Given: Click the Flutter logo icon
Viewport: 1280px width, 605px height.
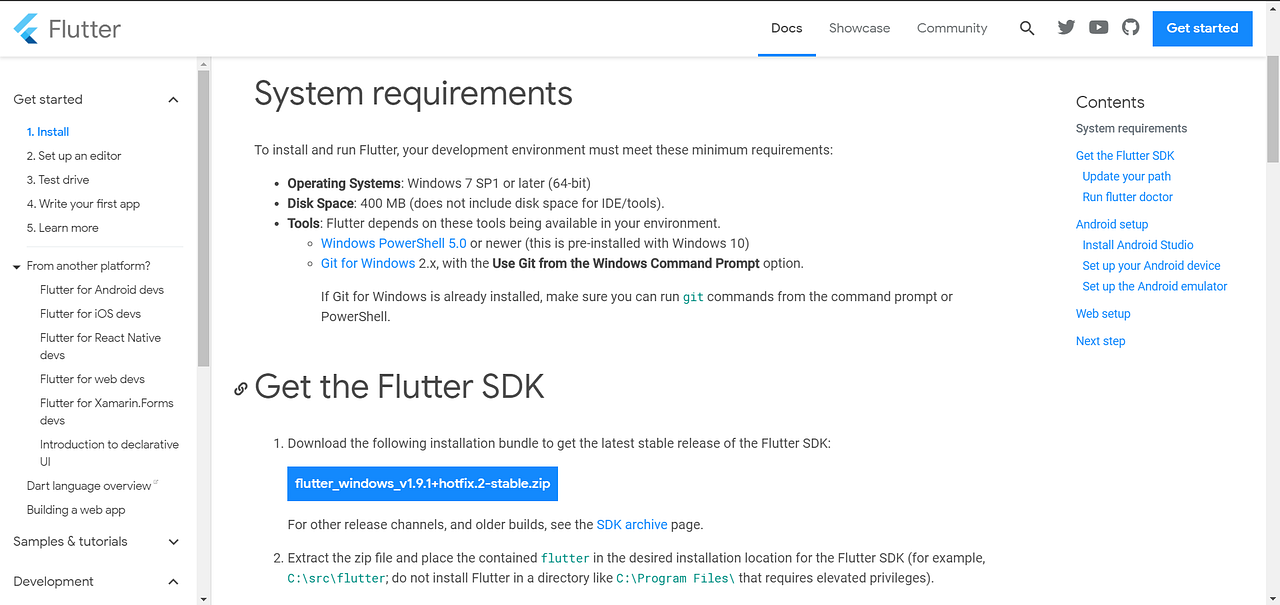Looking at the screenshot, I should coord(24,28).
